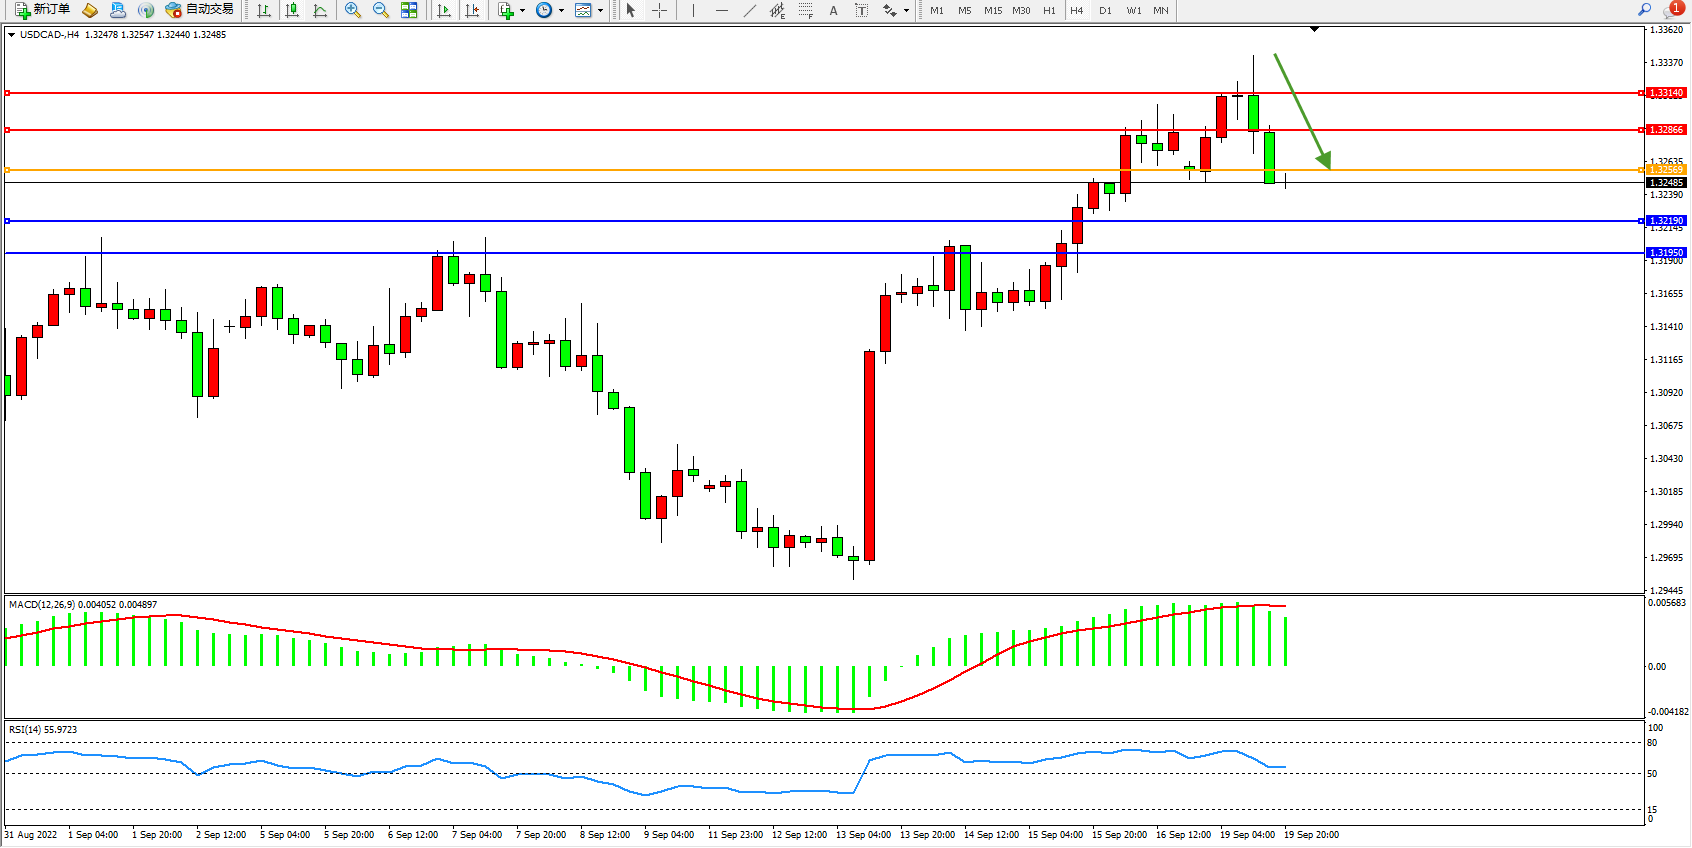Switch to the M15 timeframe

[992, 10]
